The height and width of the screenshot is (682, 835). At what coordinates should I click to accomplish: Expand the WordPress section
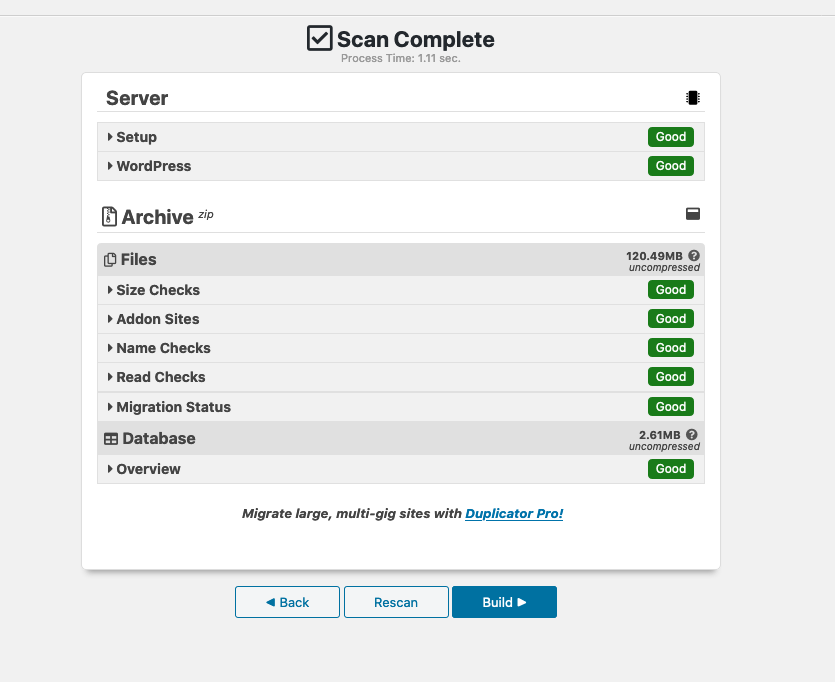tap(400, 166)
